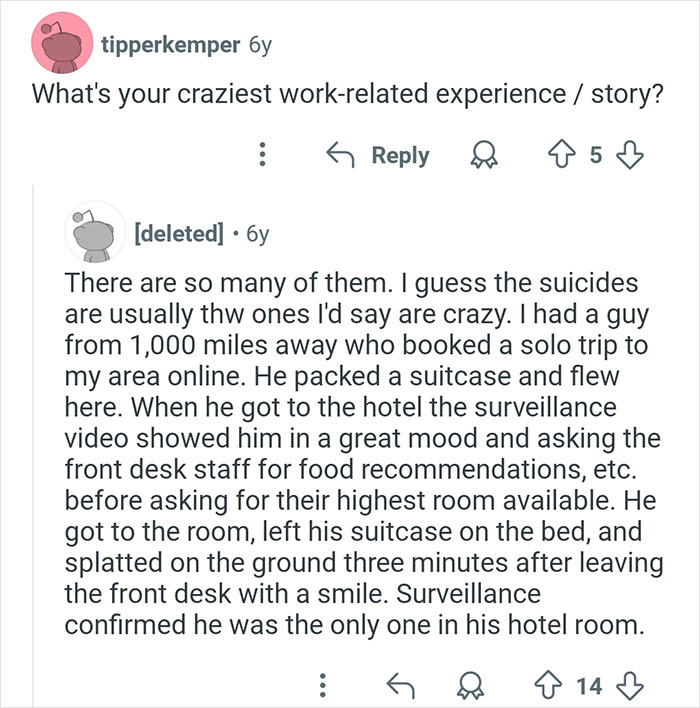Visit the tipperkemper username link
700x708 pixels.
pos(170,47)
